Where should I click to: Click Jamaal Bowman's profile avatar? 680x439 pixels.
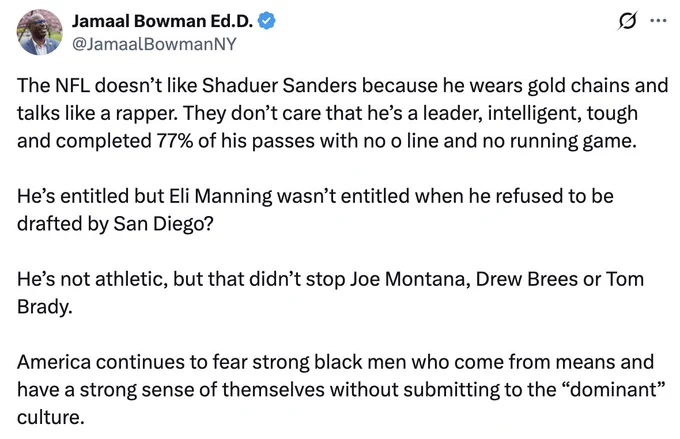[x=39, y=31]
